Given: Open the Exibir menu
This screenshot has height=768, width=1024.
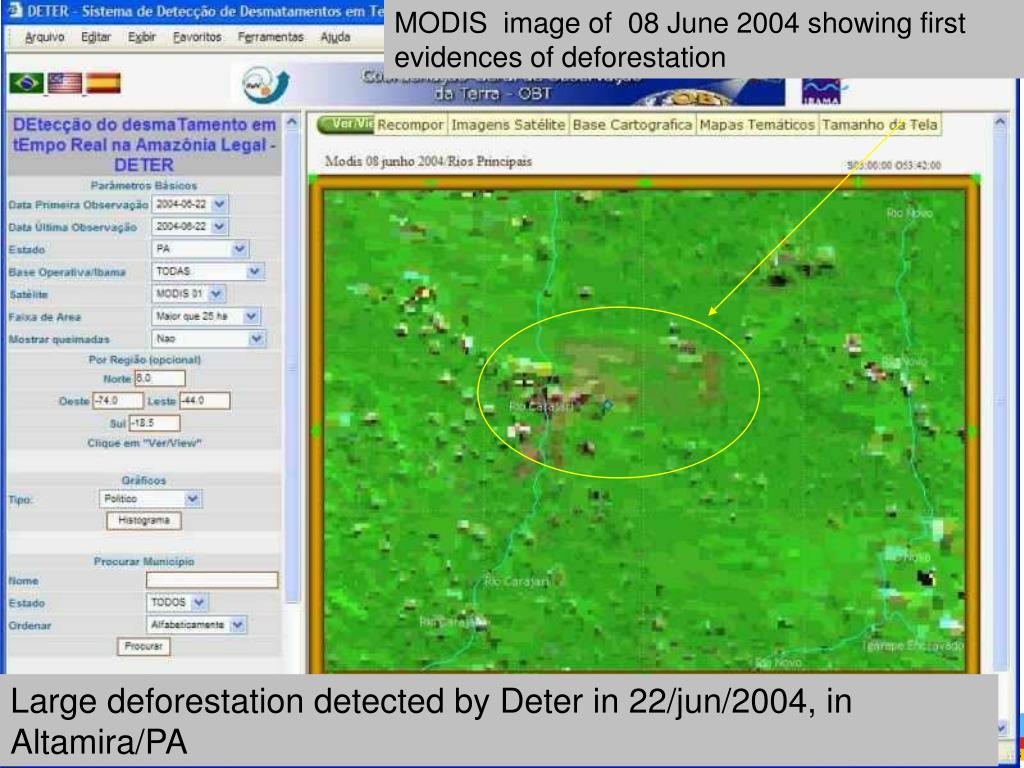Looking at the screenshot, I should click(x=142, y=37).
